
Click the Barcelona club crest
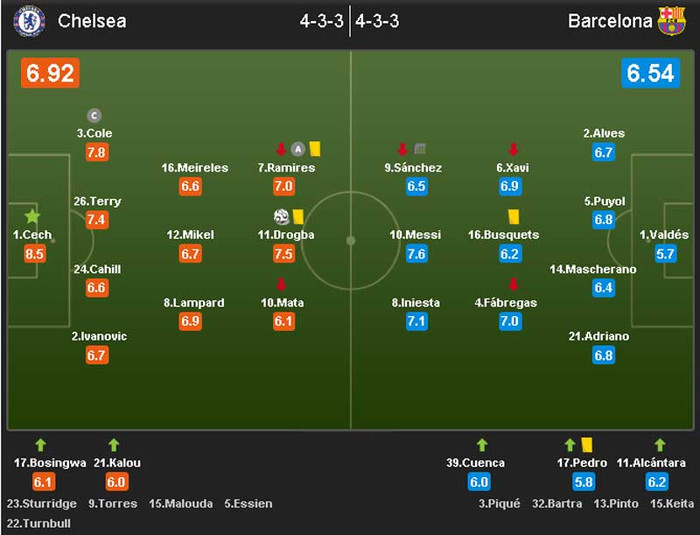[x=671, y=21]
